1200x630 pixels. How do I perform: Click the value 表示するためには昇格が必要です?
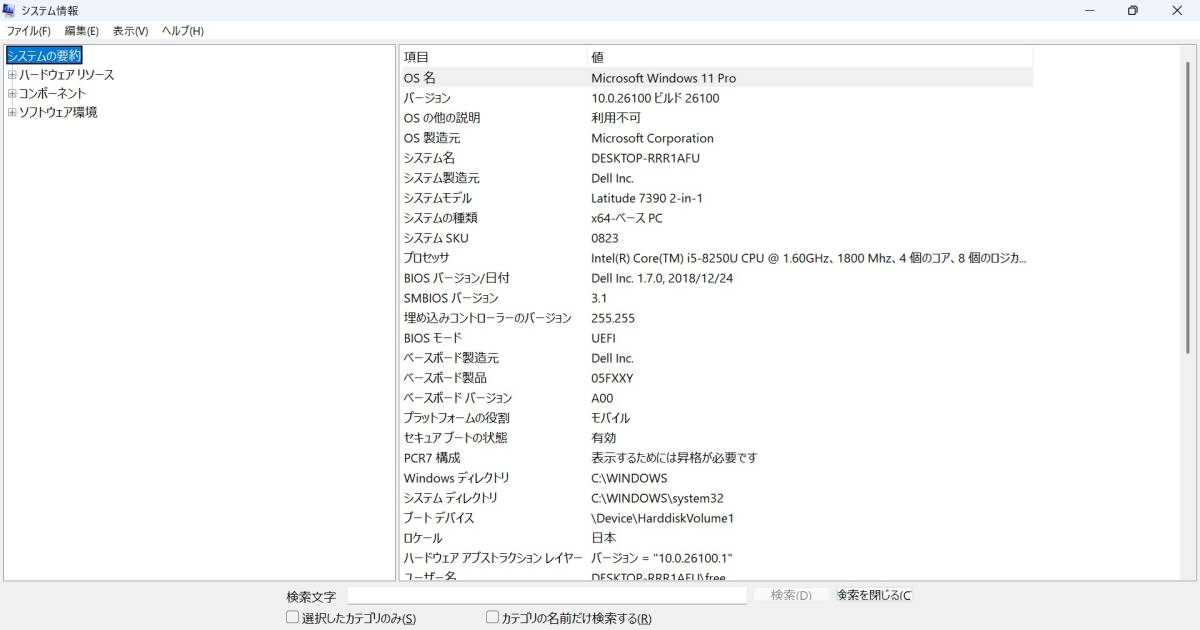pyautogui.click(x=674, y=458)
